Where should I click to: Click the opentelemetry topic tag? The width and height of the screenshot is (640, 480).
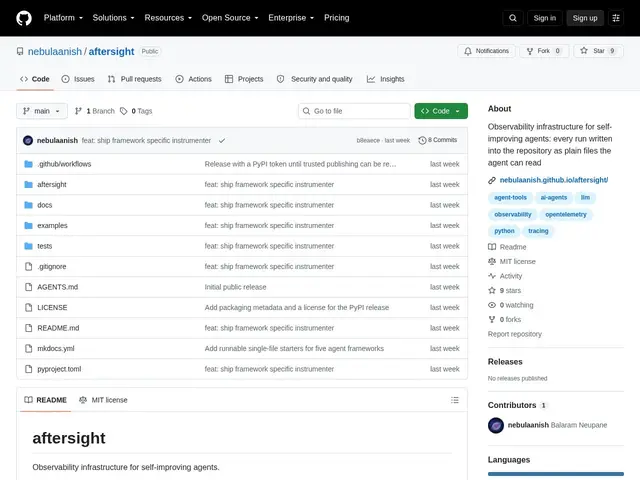coord(566,215)
